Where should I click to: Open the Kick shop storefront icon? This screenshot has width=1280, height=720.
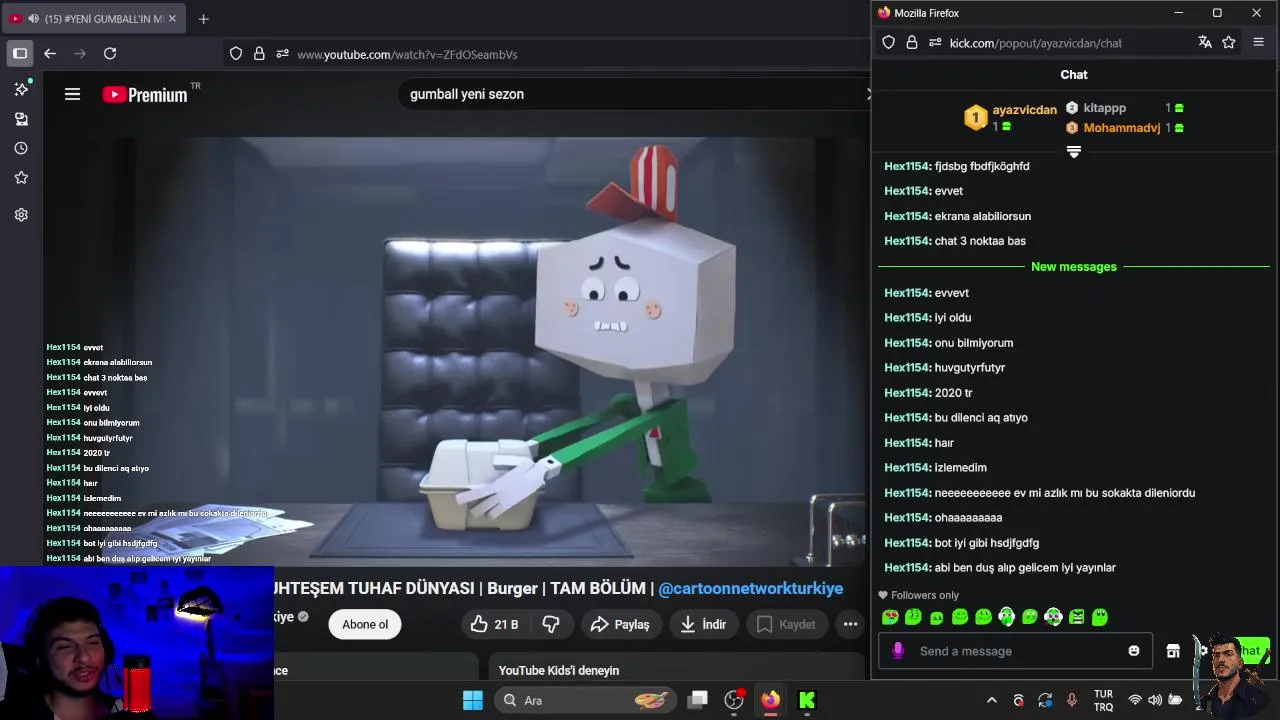coord(1173,651)
